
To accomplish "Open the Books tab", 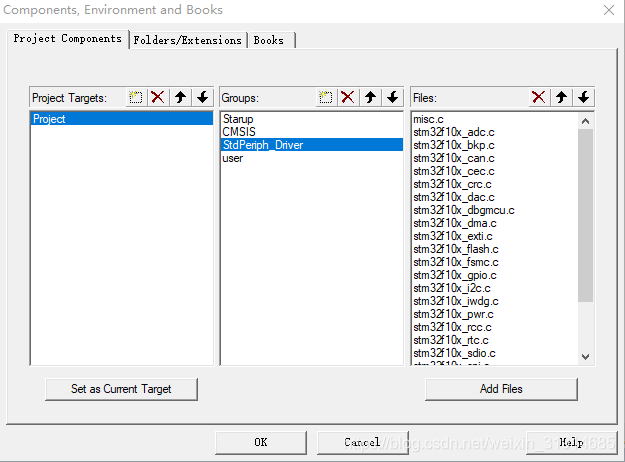I will point(271,40).
